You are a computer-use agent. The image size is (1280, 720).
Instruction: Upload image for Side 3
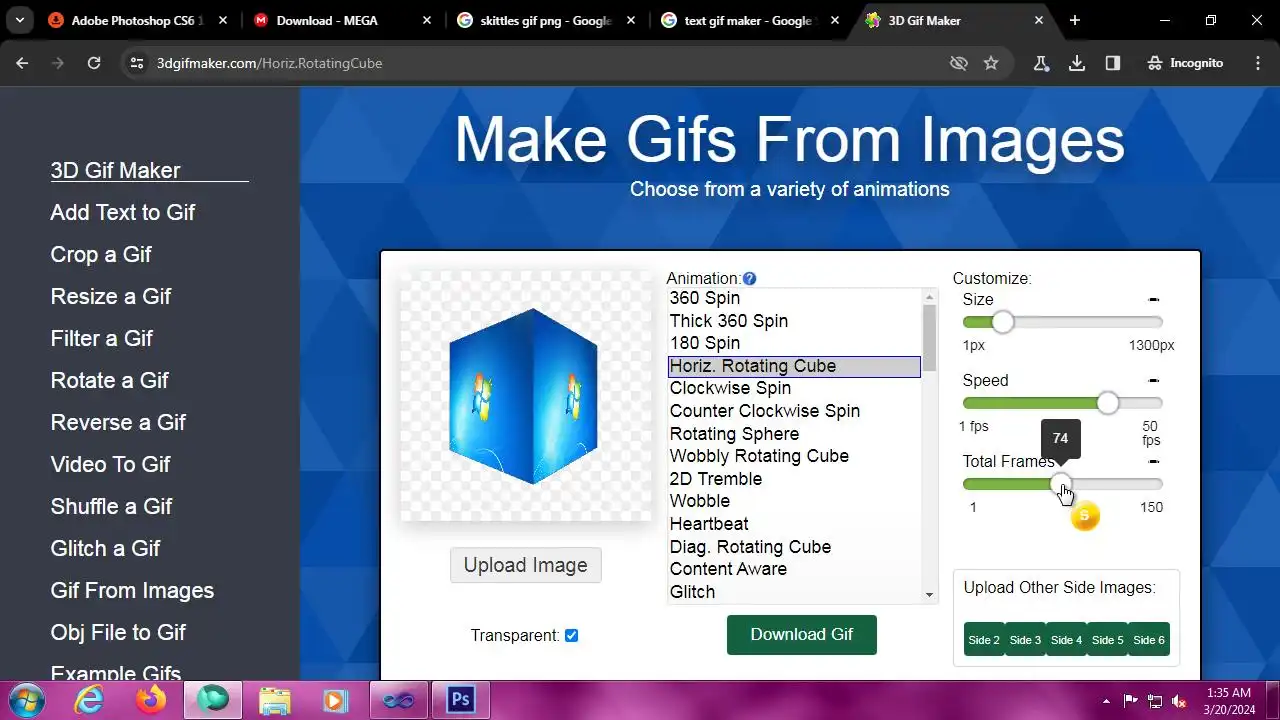click(x=1025, y=640)
